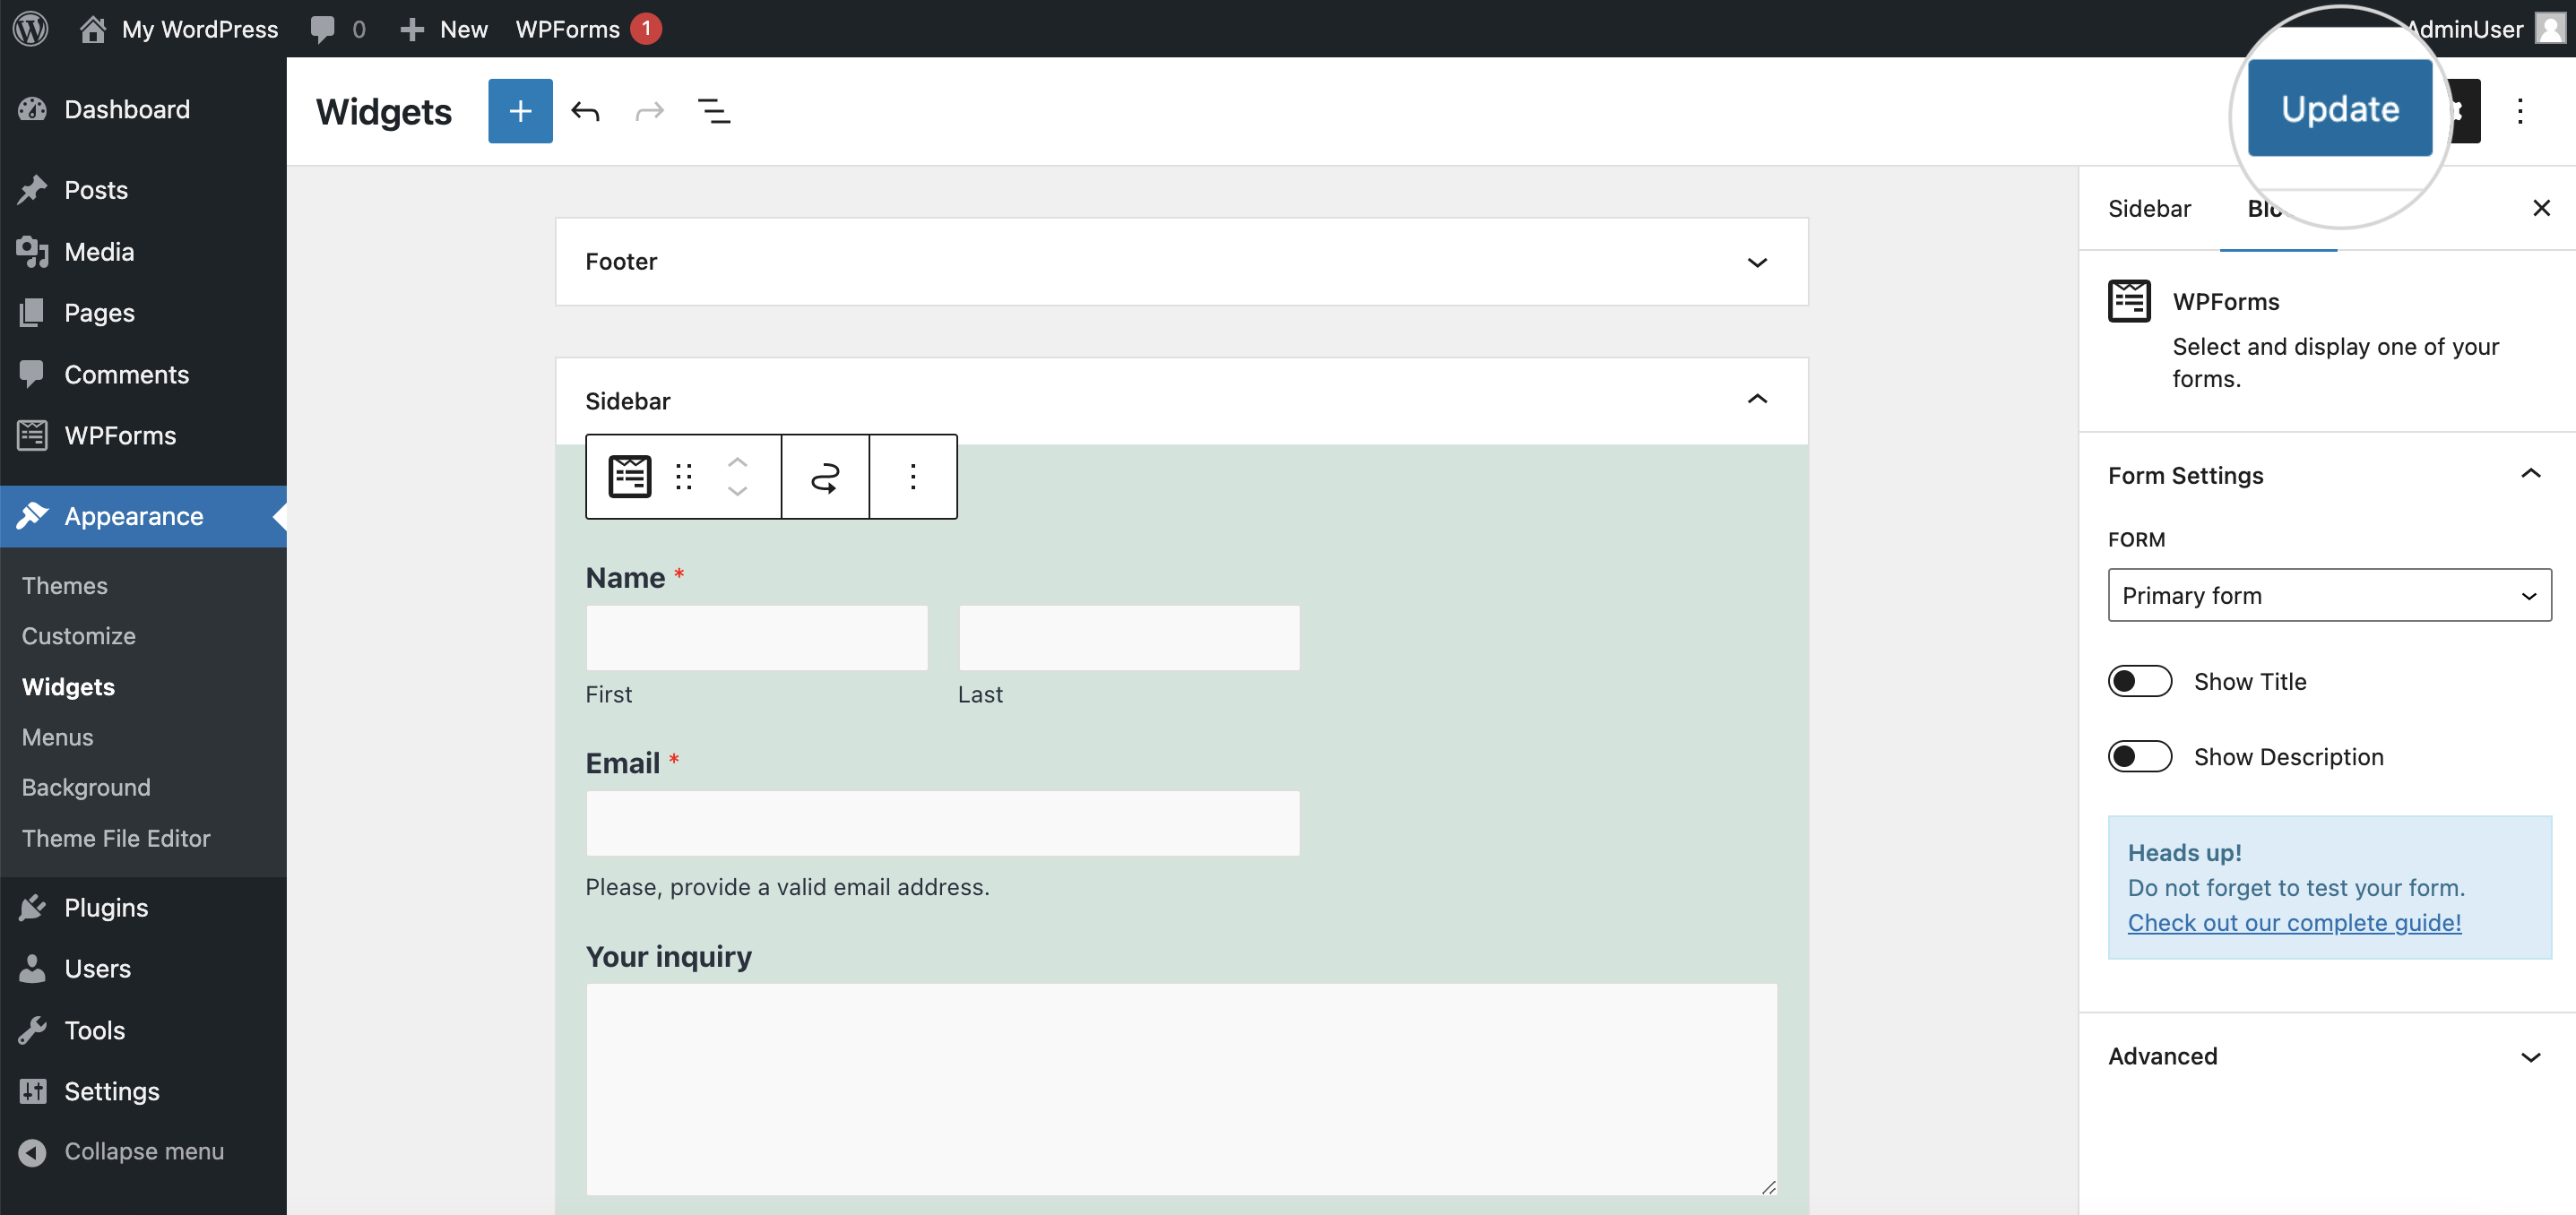Click New in the admin bar
The height and width of the screenshot is (1215, 2576).
(444, 29)
